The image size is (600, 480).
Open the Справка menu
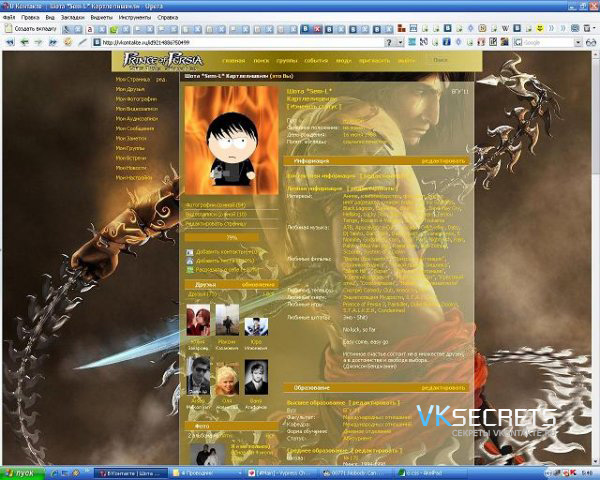(168, 18)
